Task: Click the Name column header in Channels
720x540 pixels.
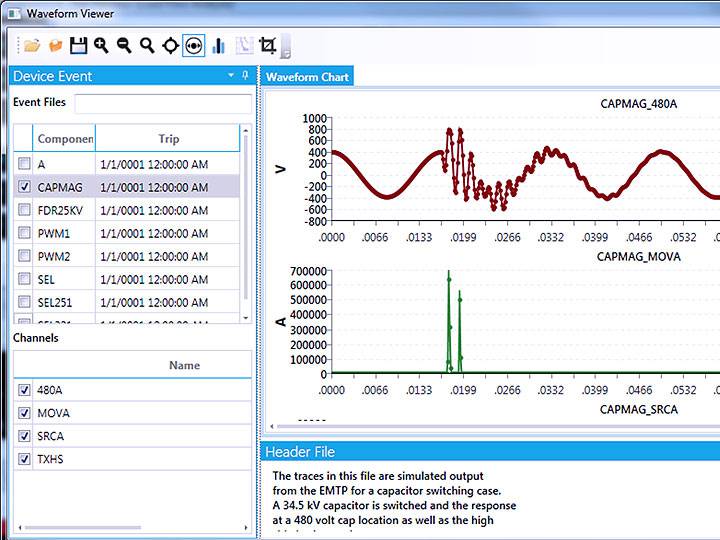Action: (184, 365)
